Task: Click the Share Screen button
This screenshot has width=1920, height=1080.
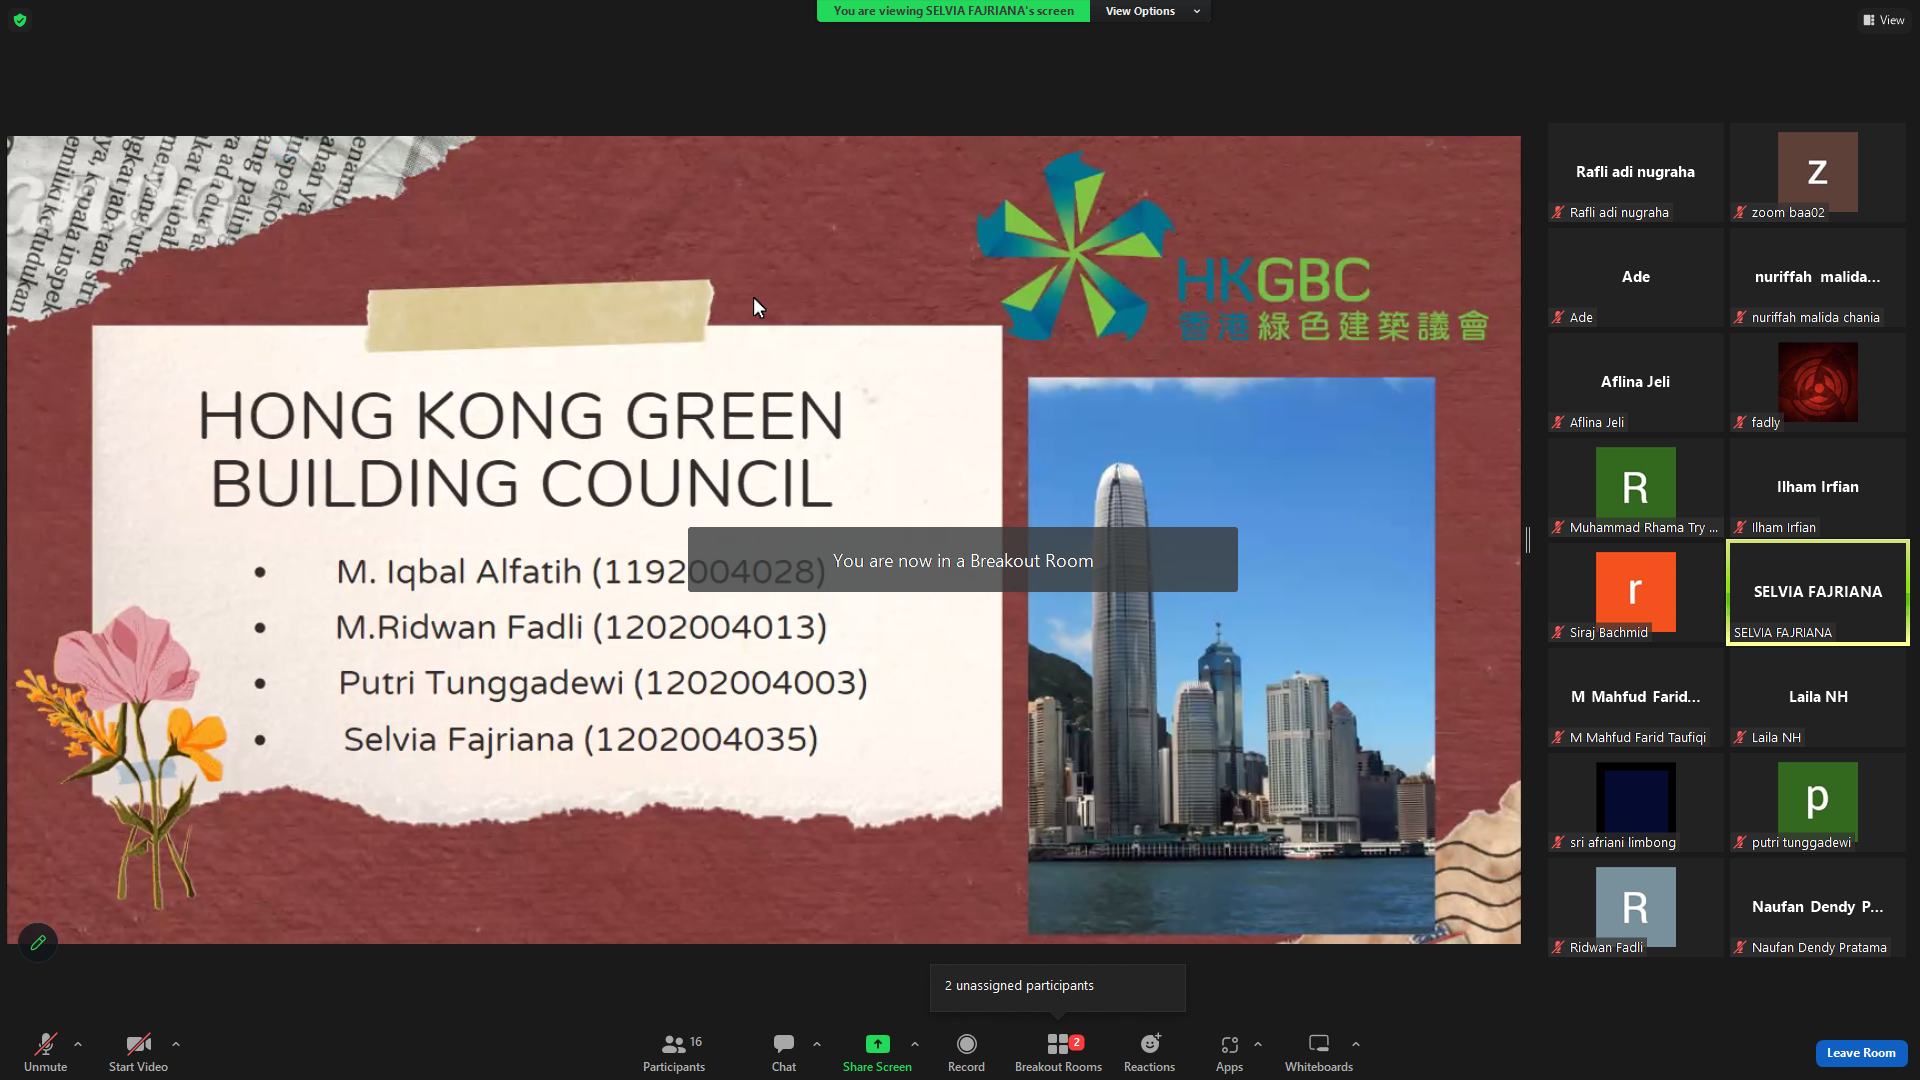Action: pyautogui.click(x=877, y=1052)
